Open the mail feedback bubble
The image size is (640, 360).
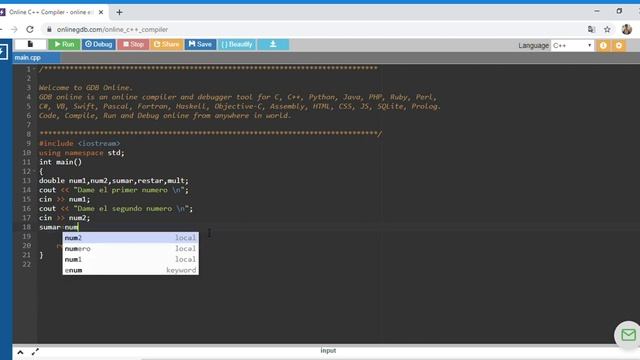[x=628, y=335]
